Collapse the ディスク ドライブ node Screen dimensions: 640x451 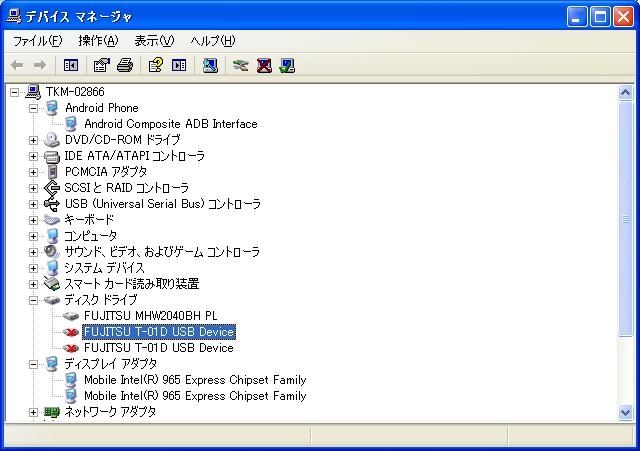pos(33,300)
